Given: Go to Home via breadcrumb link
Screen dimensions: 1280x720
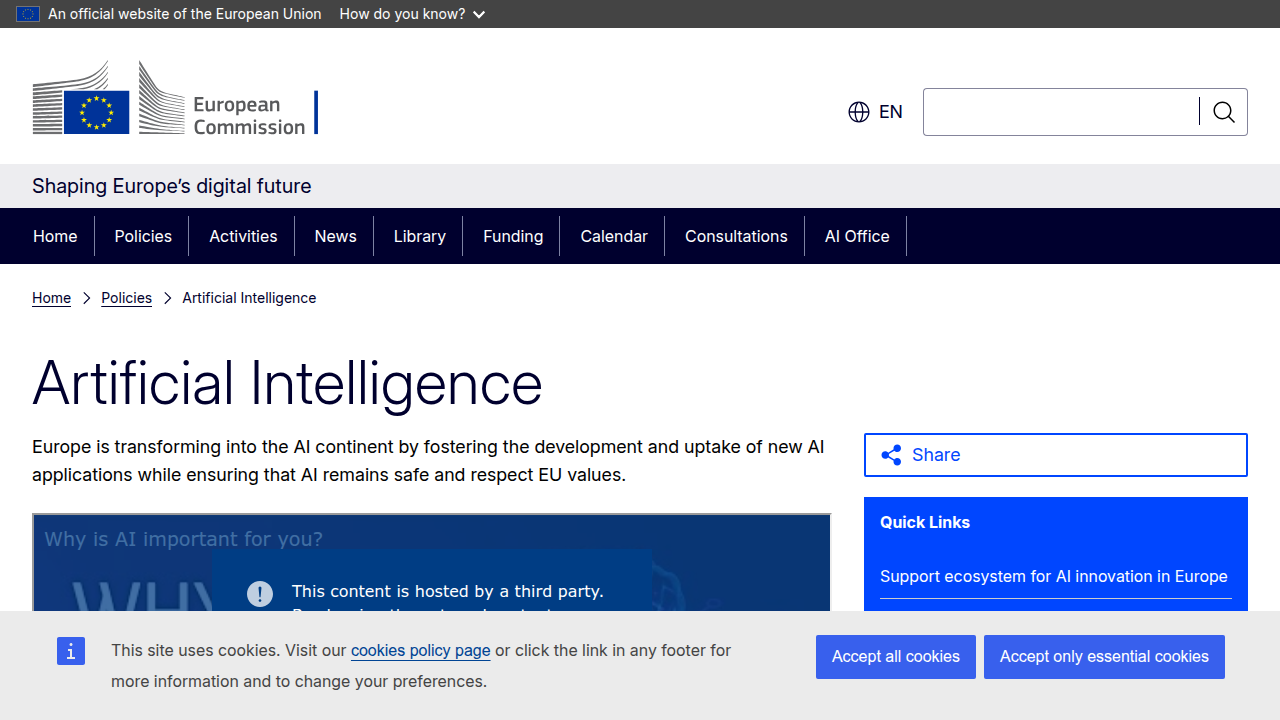Looking at the screenshot, I should (51, 298).
